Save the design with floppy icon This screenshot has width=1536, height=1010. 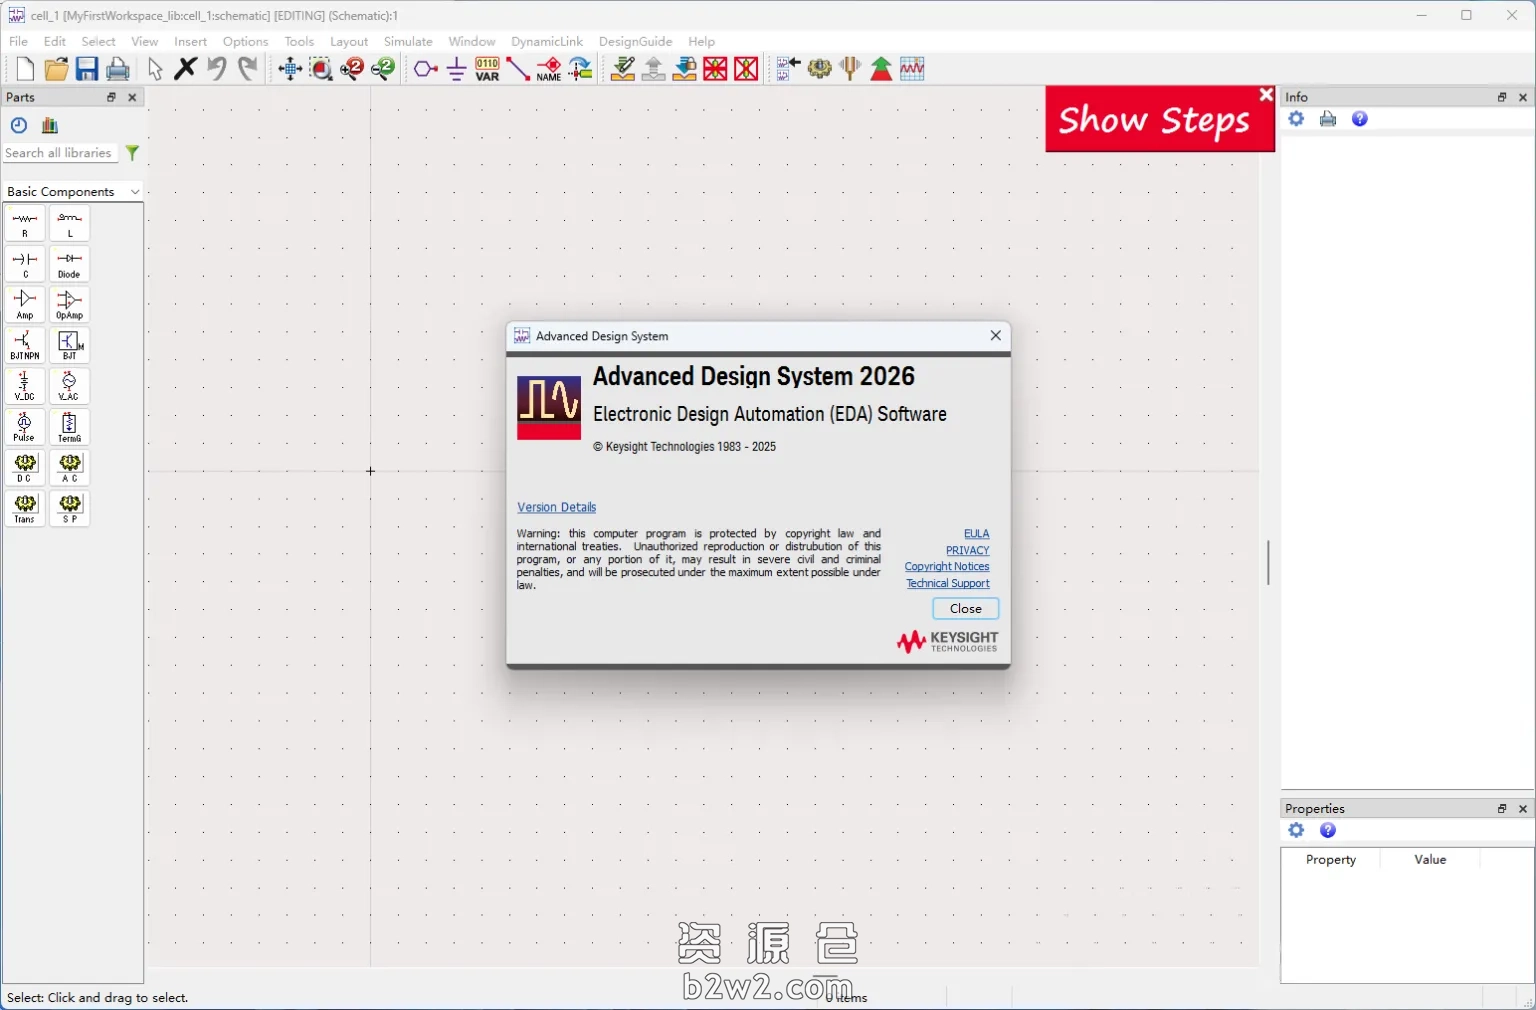(87, 69)
